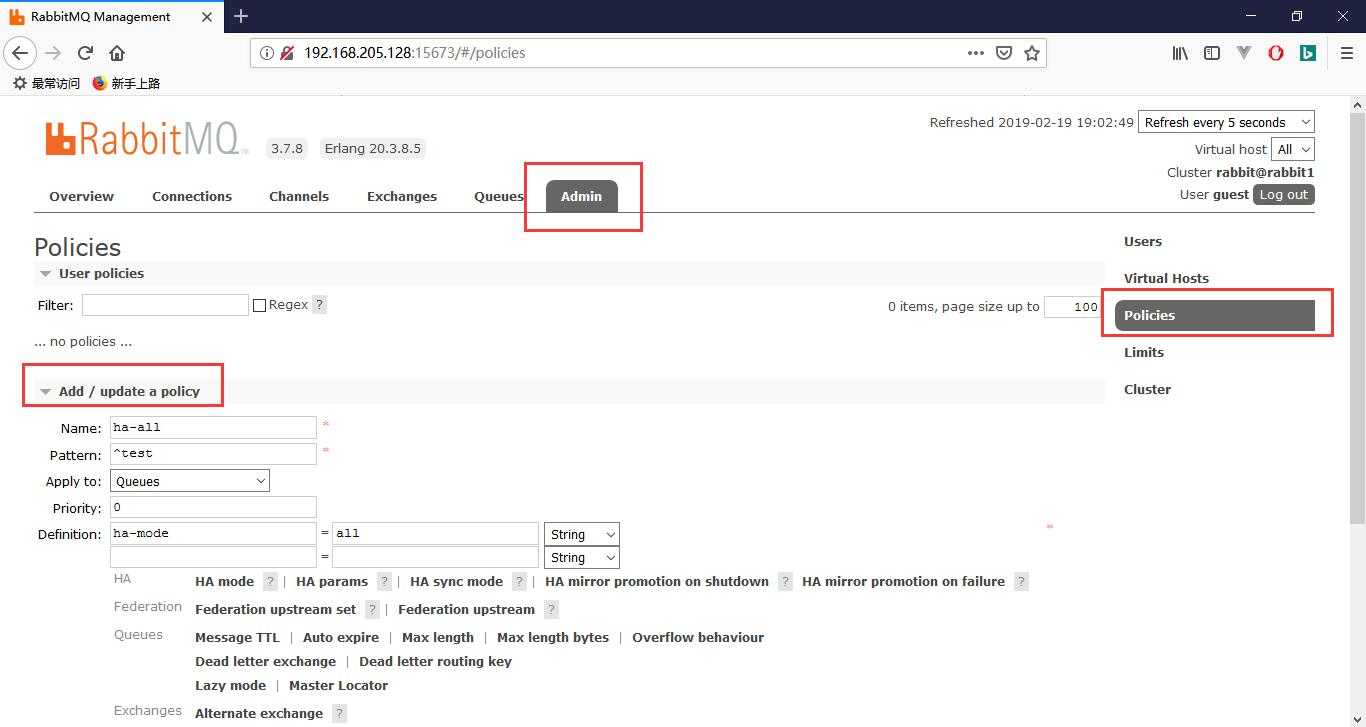Save page to Pocket icon
The height and width of the screenshot is (727, 1366).
1004,53
